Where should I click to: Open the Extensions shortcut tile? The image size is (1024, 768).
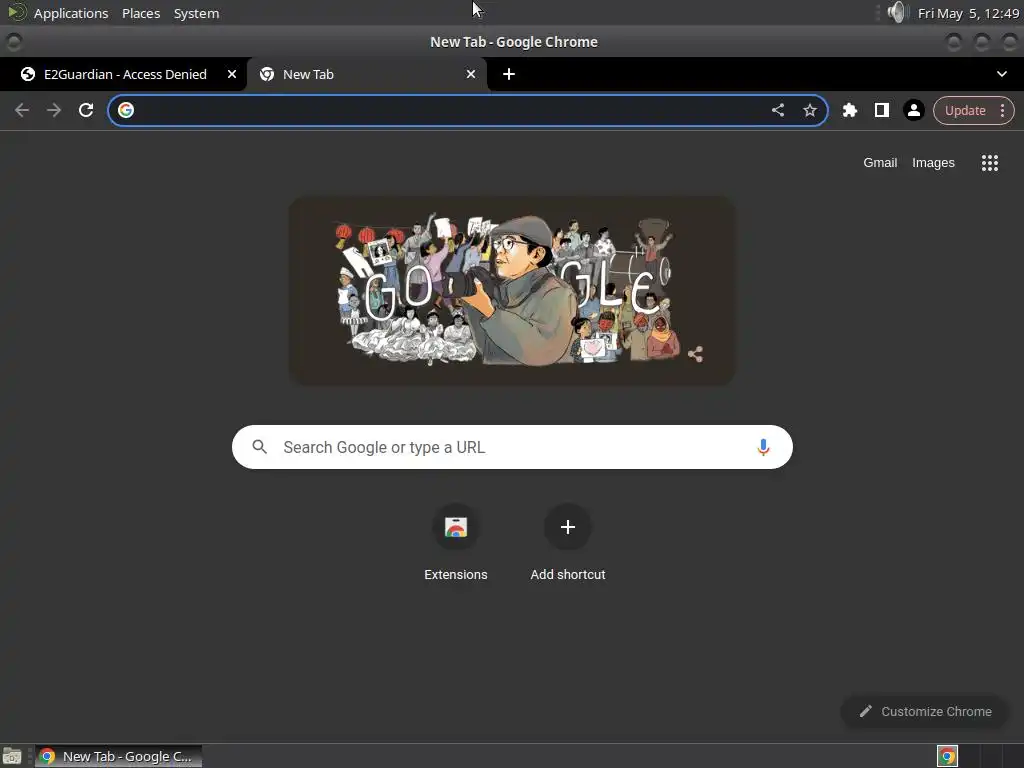[456, 543]
